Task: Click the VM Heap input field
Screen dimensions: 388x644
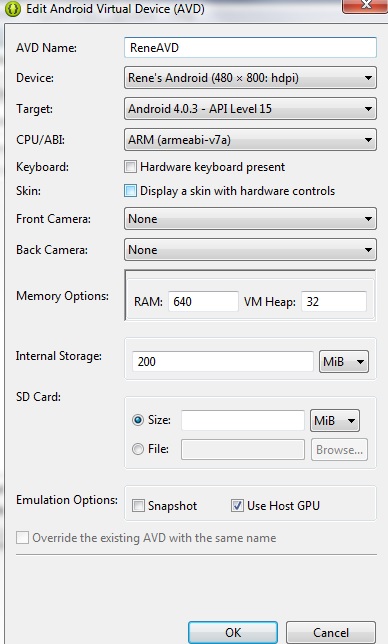Action: (334, 301)
